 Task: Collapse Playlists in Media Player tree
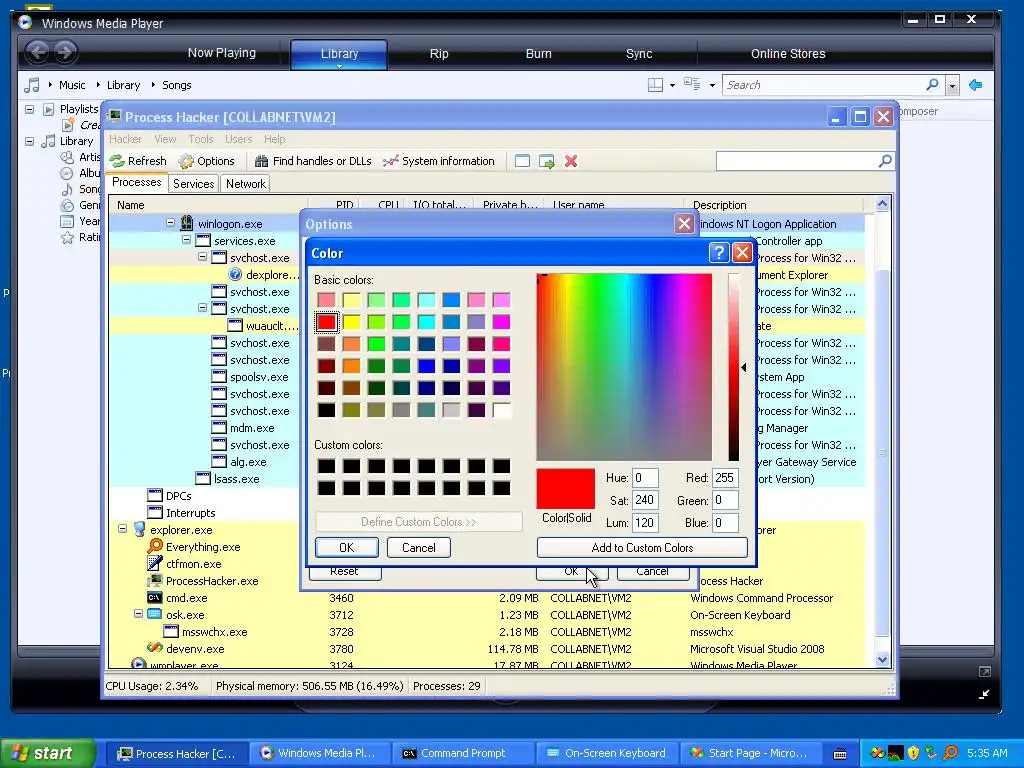coord(29,109)
